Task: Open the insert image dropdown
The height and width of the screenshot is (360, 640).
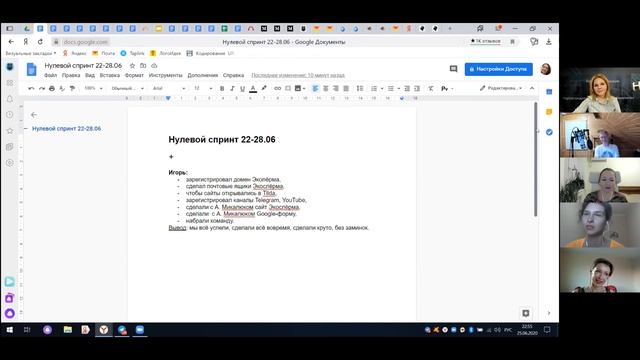Action: pos(300,88)
